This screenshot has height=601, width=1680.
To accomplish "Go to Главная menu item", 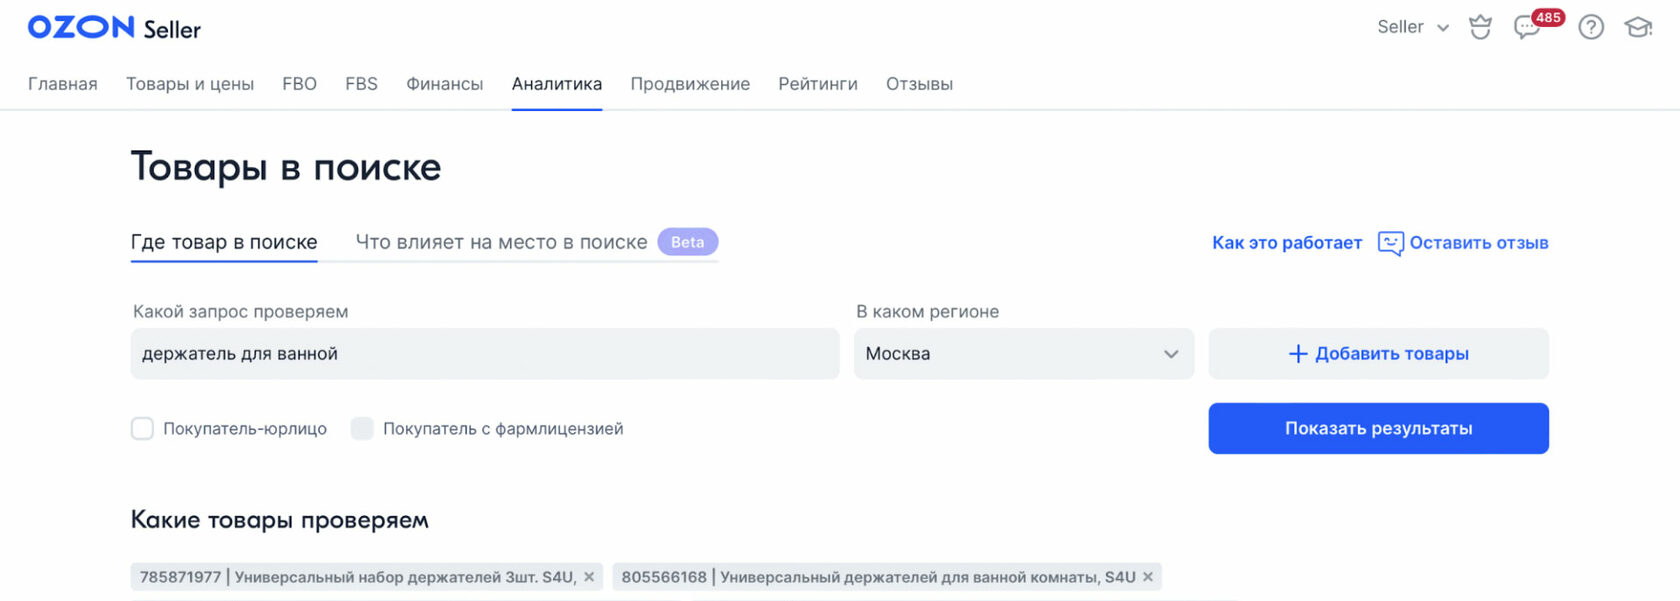I will click(63, 84).
